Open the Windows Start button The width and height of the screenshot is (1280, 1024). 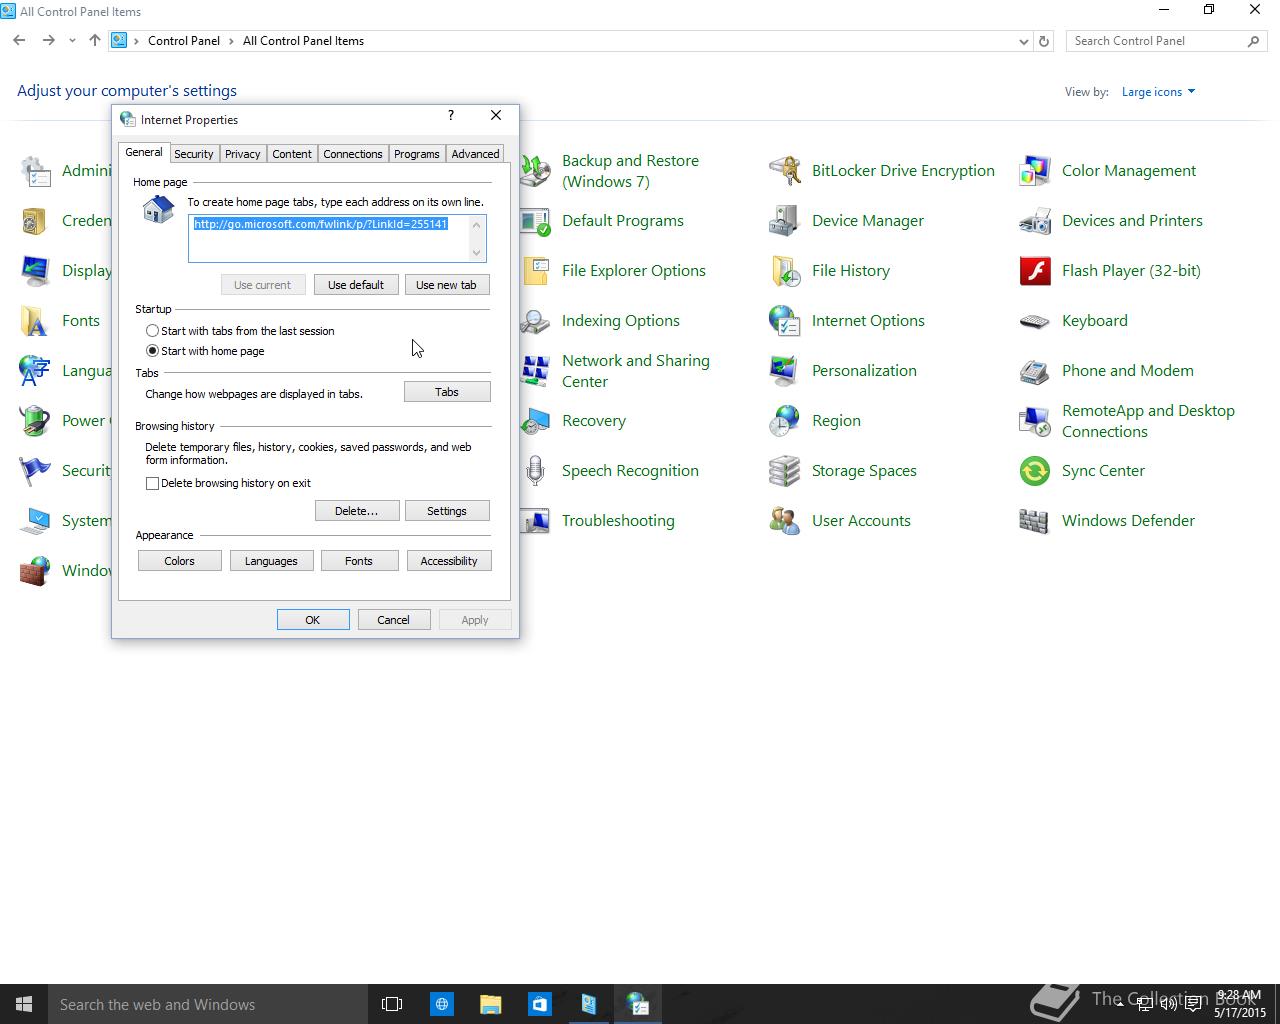[x=24, y=1004]
